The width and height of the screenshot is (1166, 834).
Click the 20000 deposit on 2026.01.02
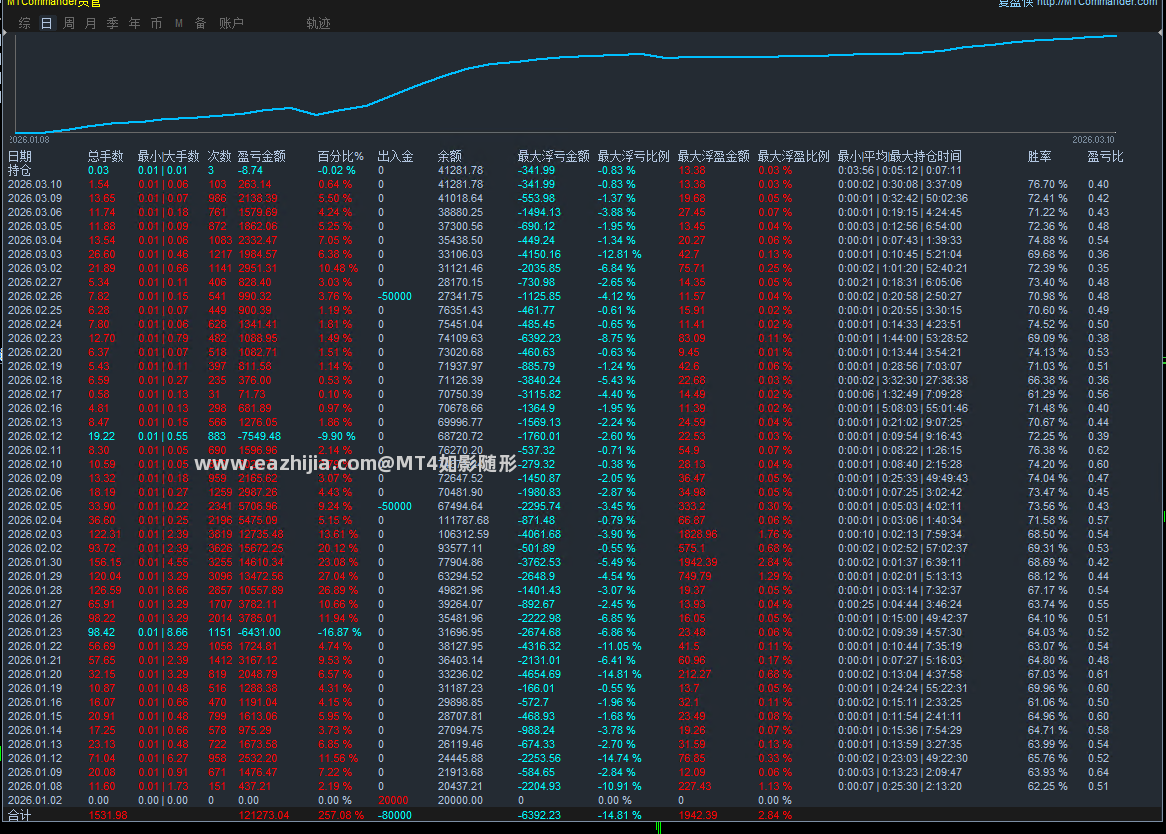393,801
